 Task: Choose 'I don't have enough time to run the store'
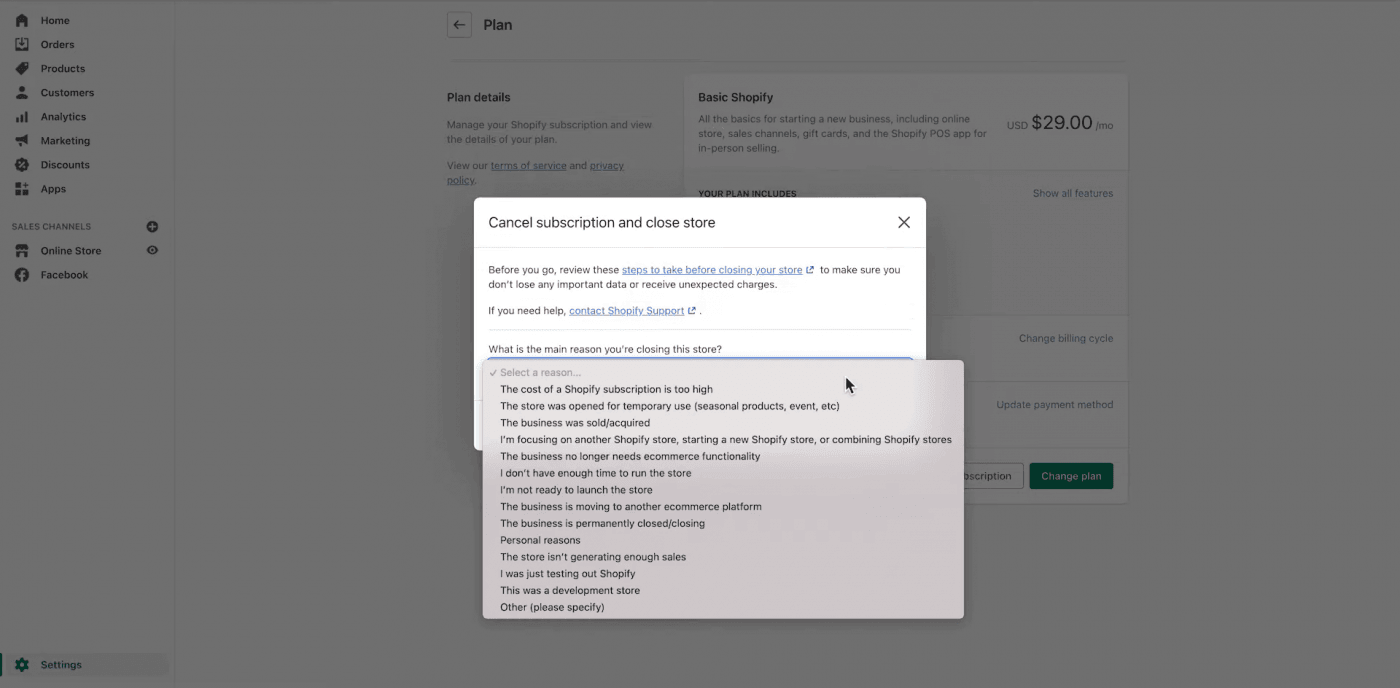[x=723, y=473]
